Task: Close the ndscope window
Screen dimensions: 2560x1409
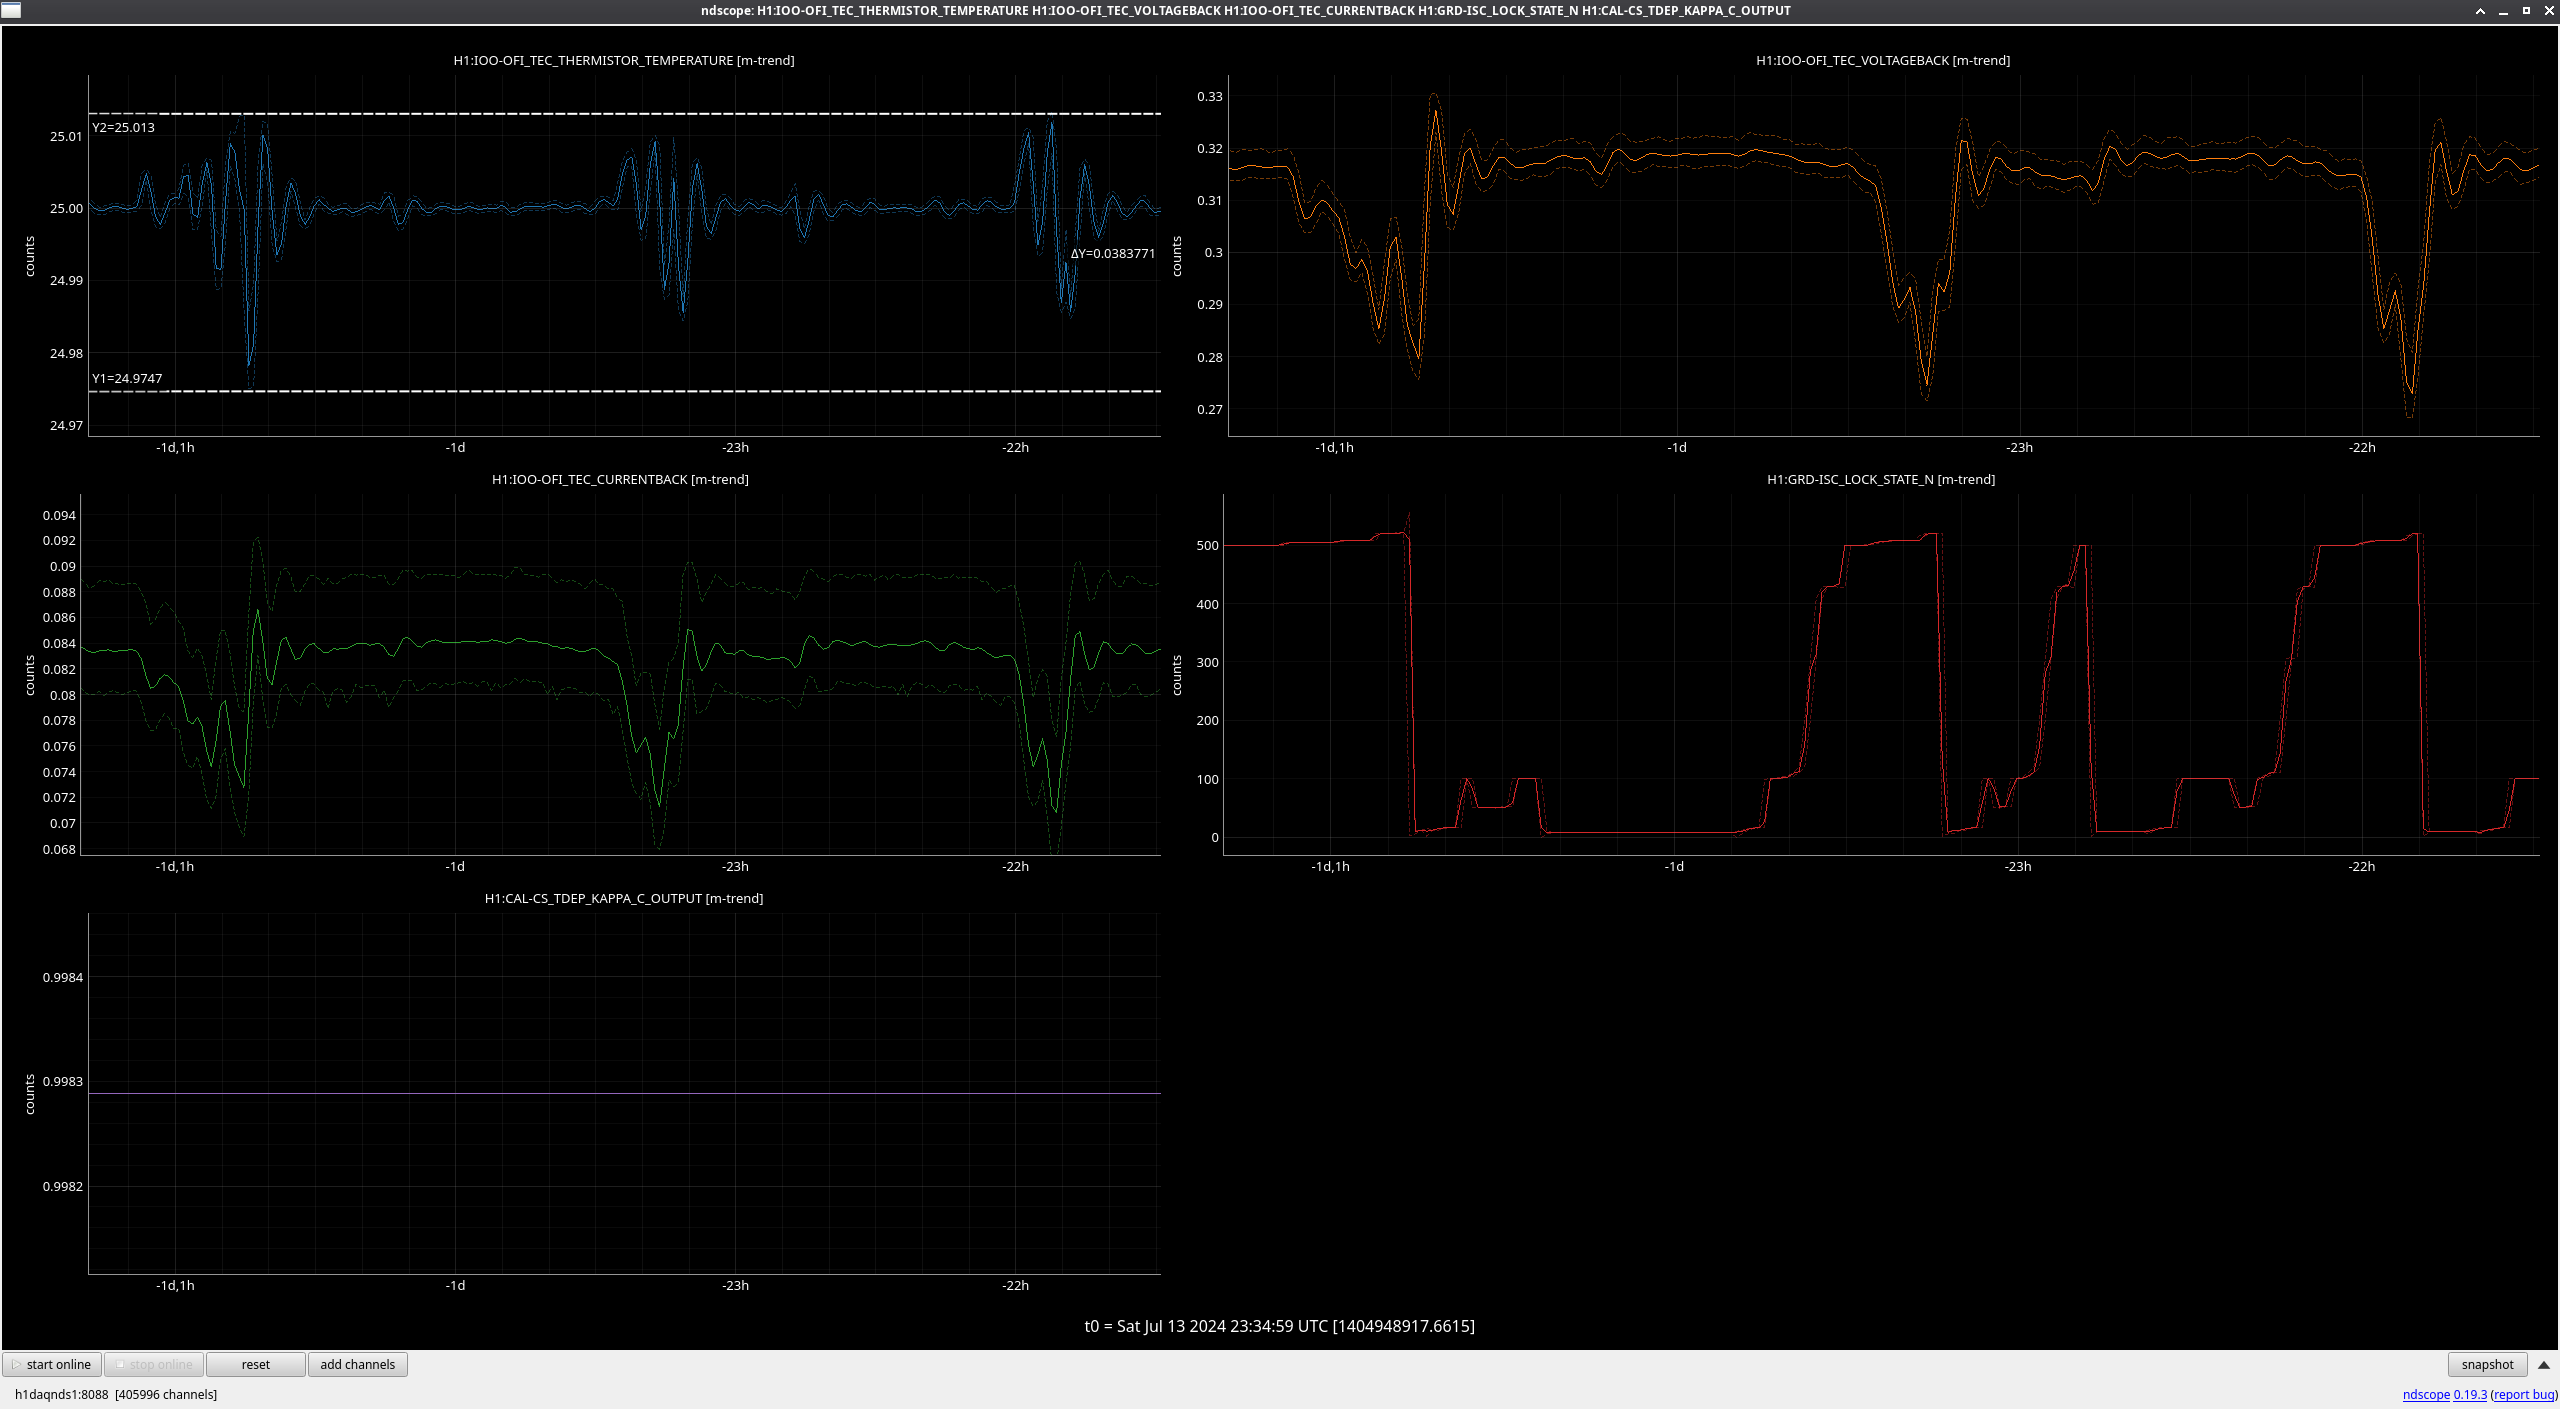Action: [x=2549, y=11]
